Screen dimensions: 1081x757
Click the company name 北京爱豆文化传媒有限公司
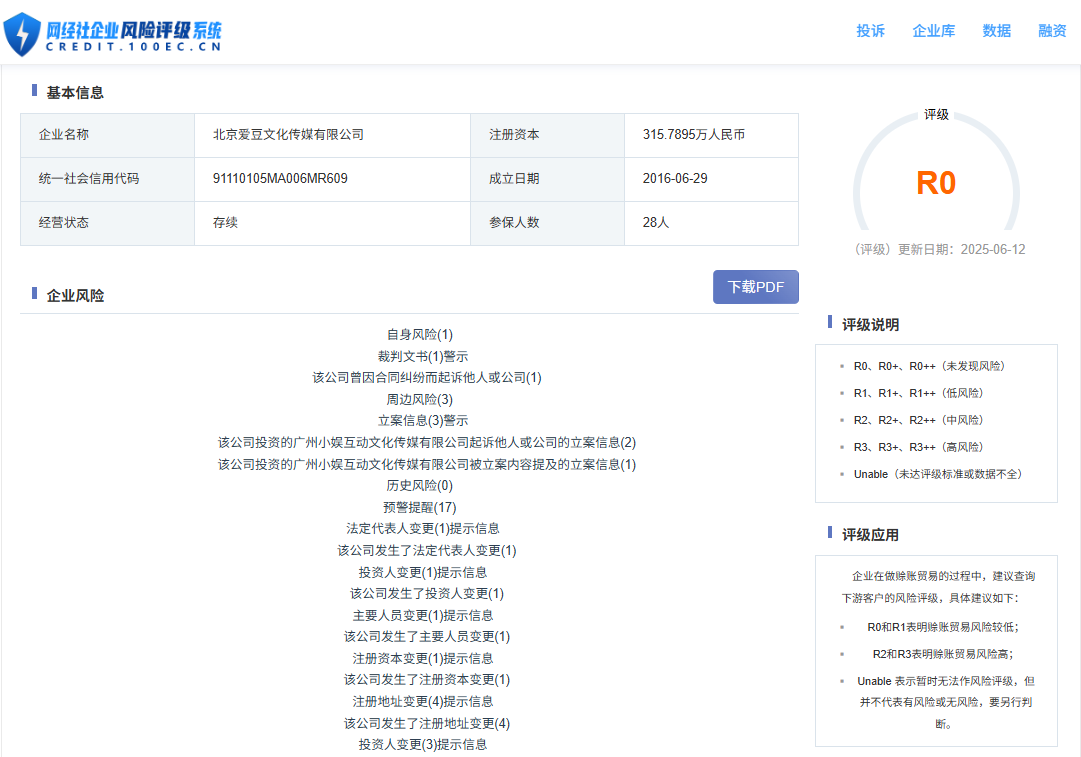[288, 135]
